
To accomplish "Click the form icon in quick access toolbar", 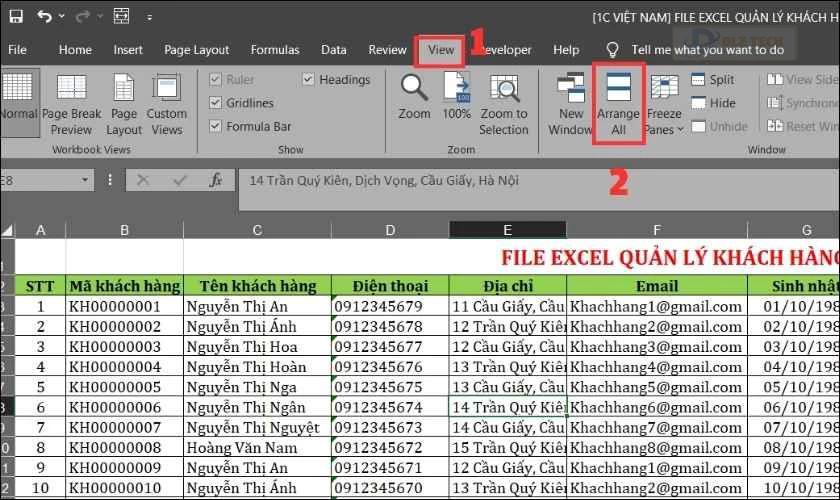I will pos(121,17).
